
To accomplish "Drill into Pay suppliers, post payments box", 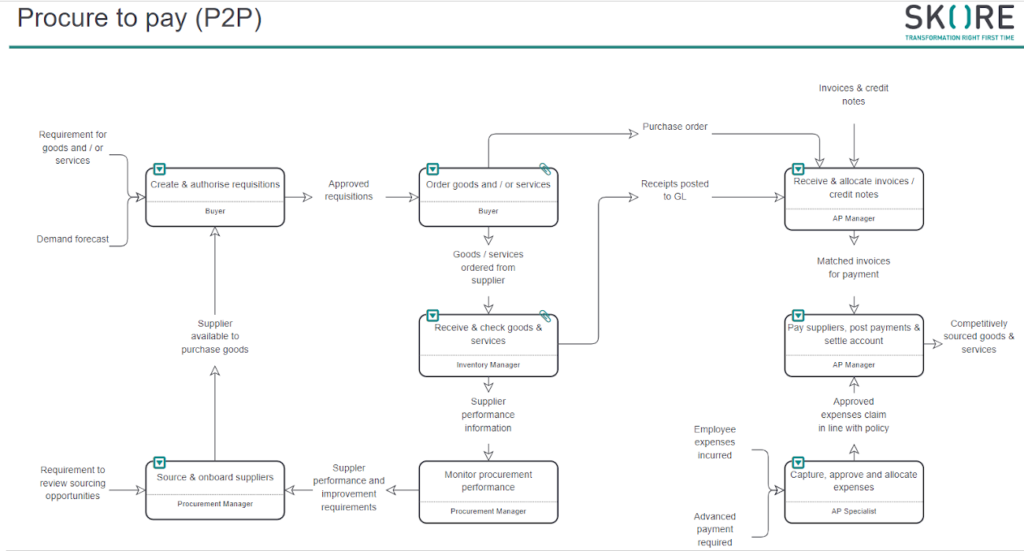I will pyautogui.click(x=798, y=316).
